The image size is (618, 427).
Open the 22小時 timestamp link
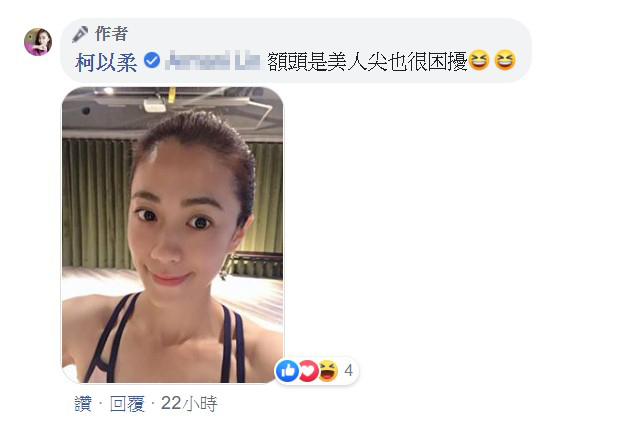[x=189, y=404]
